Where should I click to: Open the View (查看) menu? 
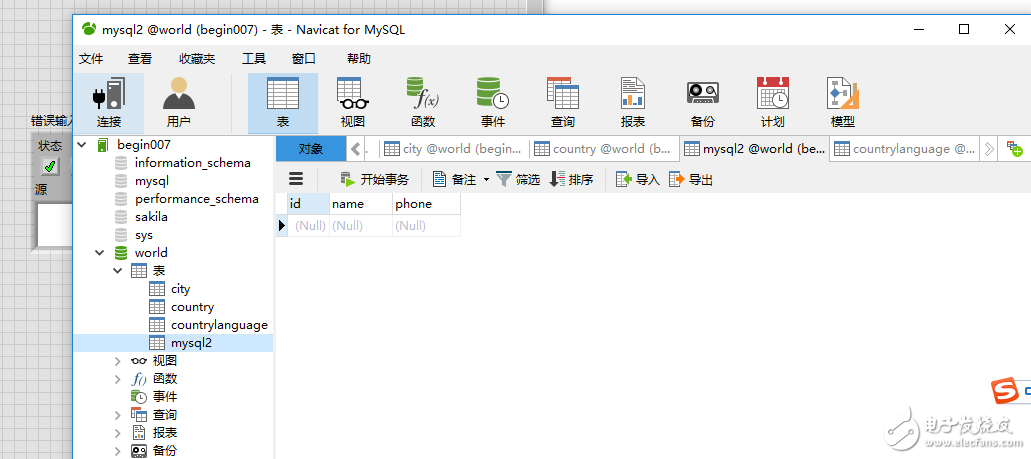point(139,59)
